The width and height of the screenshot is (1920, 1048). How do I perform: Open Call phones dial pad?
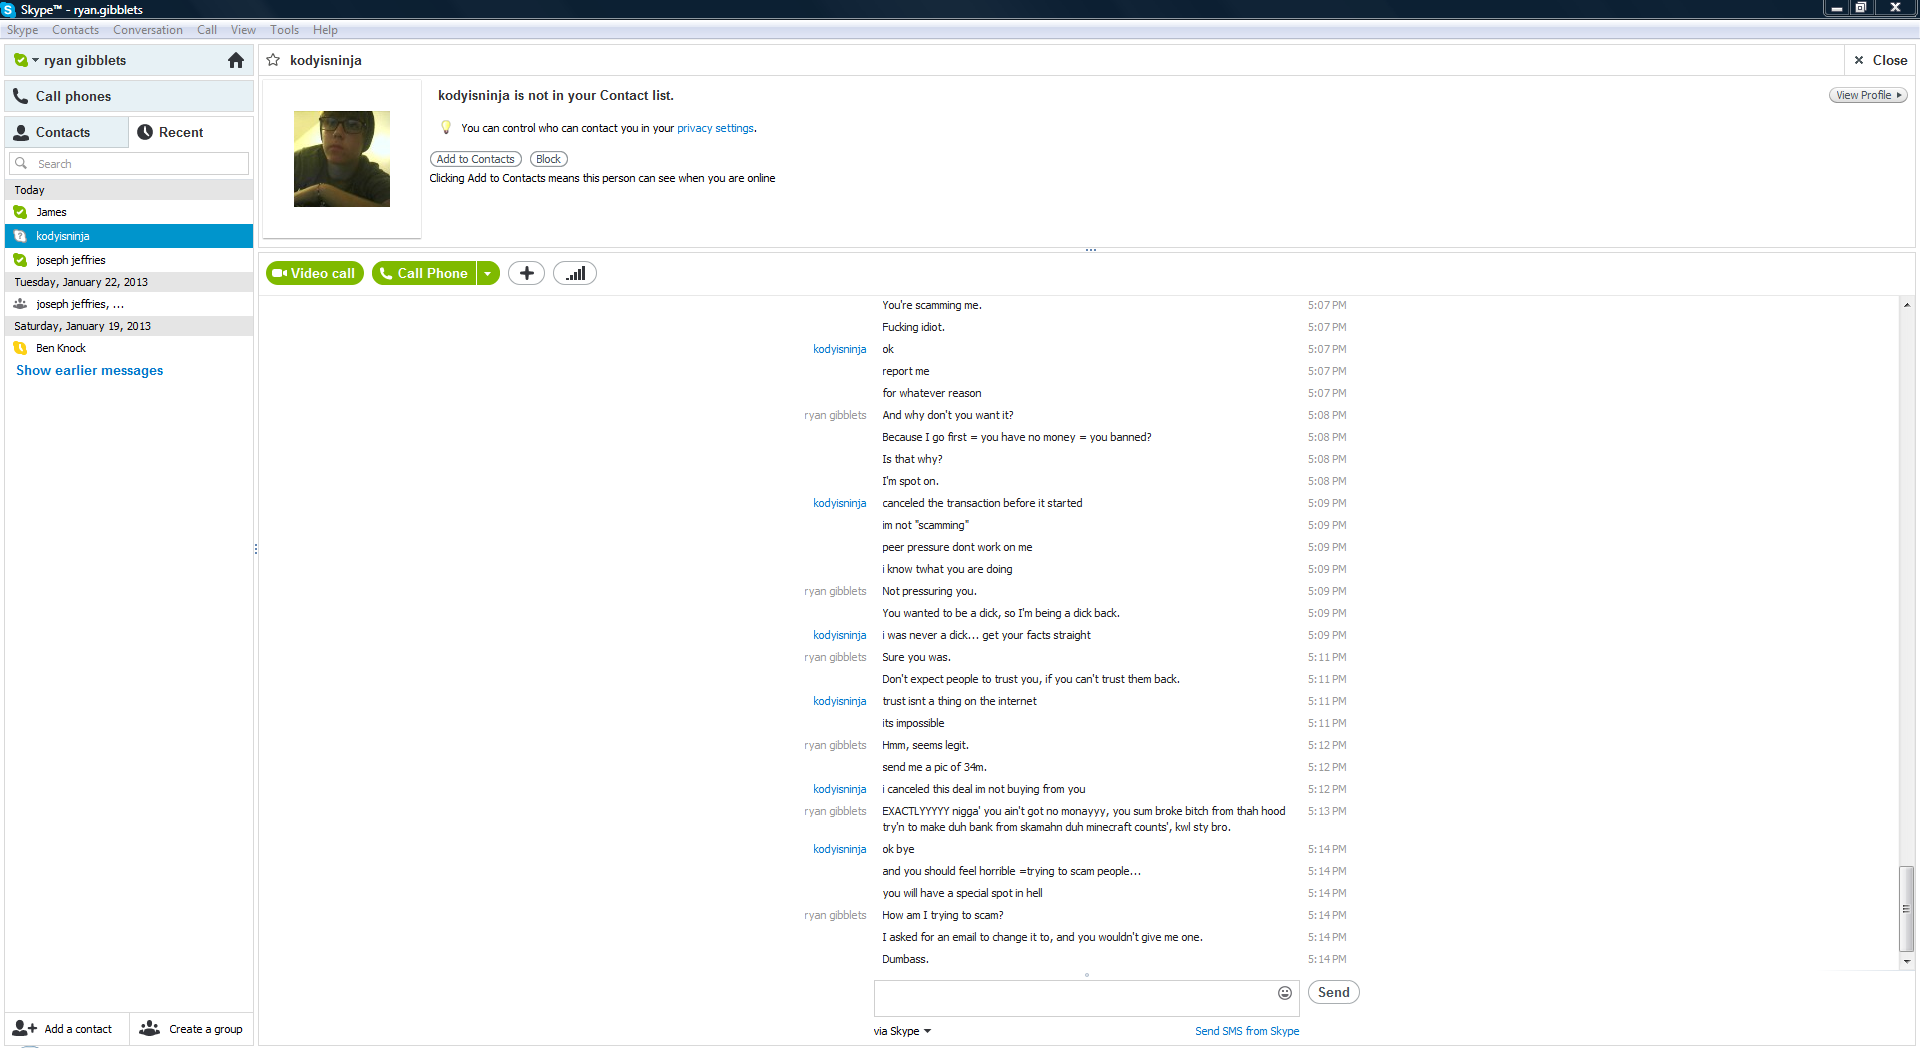129,96
